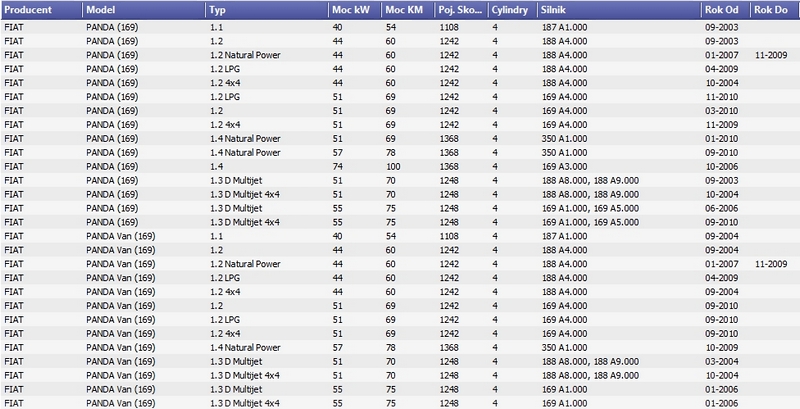This screenshot has height=409, width=800.
Task: Click date 03-2010 in PANDA (169) 1.2 row
Action: [x=721, y=111]
